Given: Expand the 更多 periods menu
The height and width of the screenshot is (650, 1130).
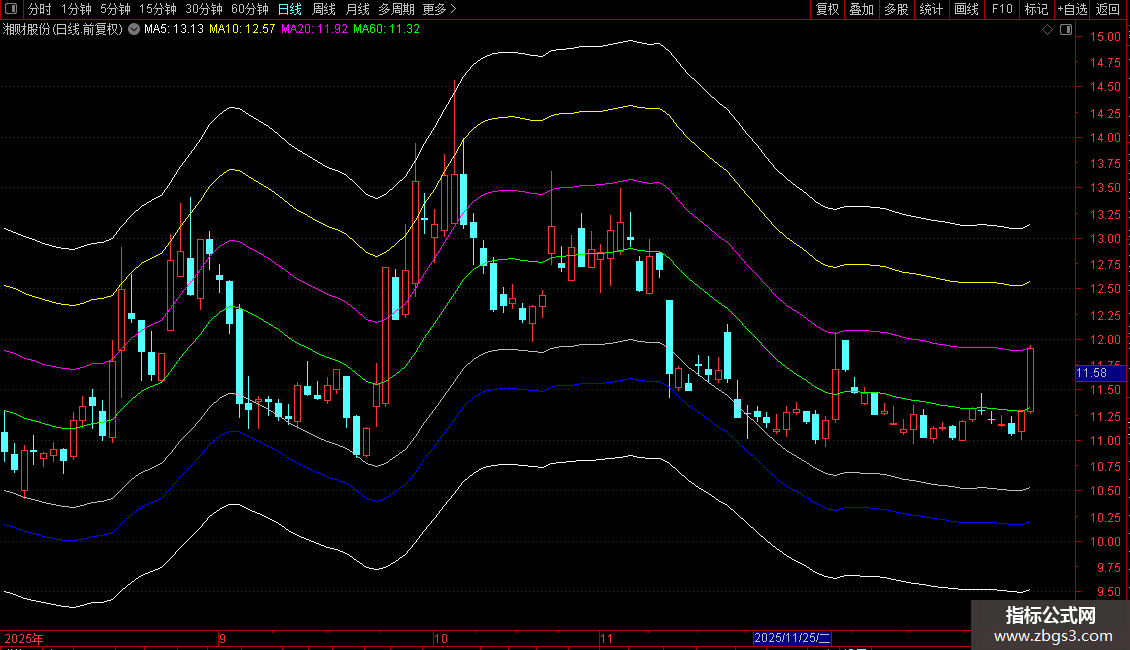Looking at the screenshot, I should [x=440, y=9].
